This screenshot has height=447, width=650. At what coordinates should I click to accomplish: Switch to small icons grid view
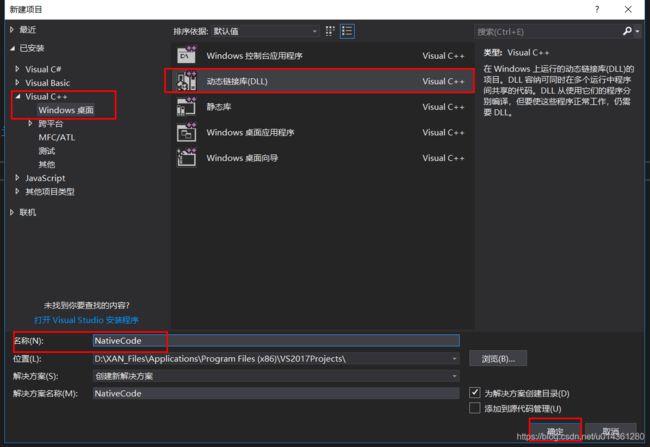[330, 31]
